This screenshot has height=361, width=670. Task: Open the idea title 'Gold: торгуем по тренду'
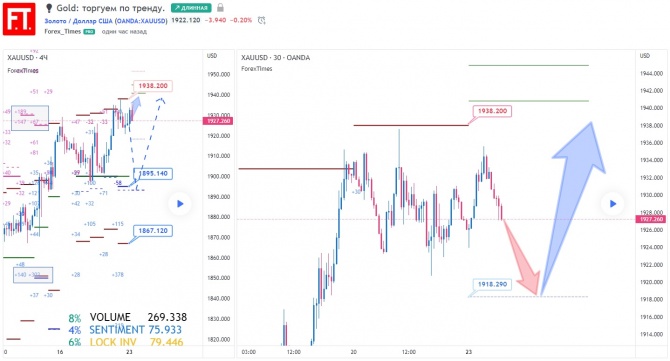(111, 8)
